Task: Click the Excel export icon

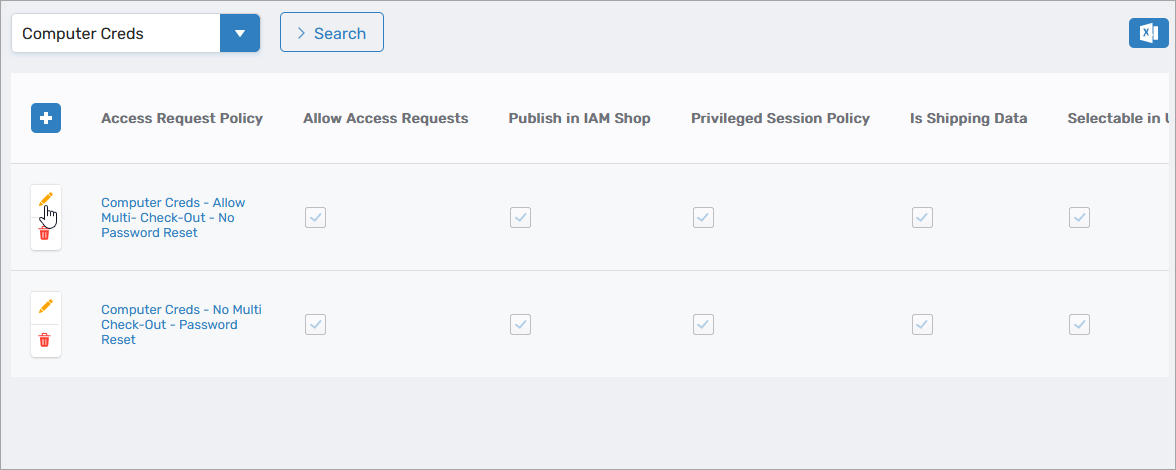Action: coord(1148,33)
